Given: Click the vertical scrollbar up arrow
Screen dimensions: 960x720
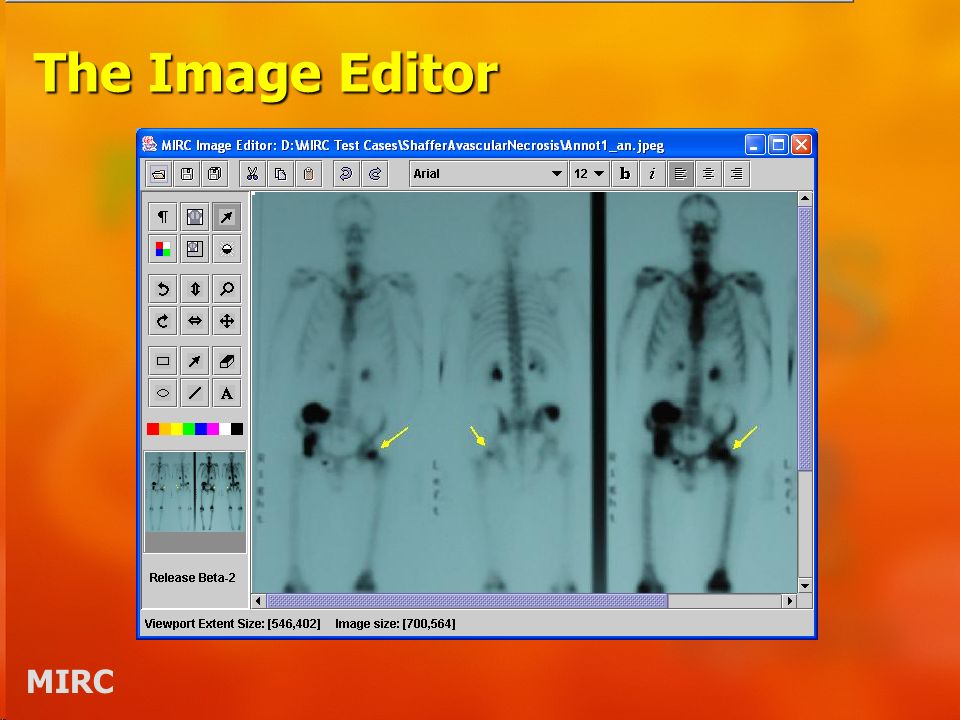Looking at the screenshot, I should point(805,198).
